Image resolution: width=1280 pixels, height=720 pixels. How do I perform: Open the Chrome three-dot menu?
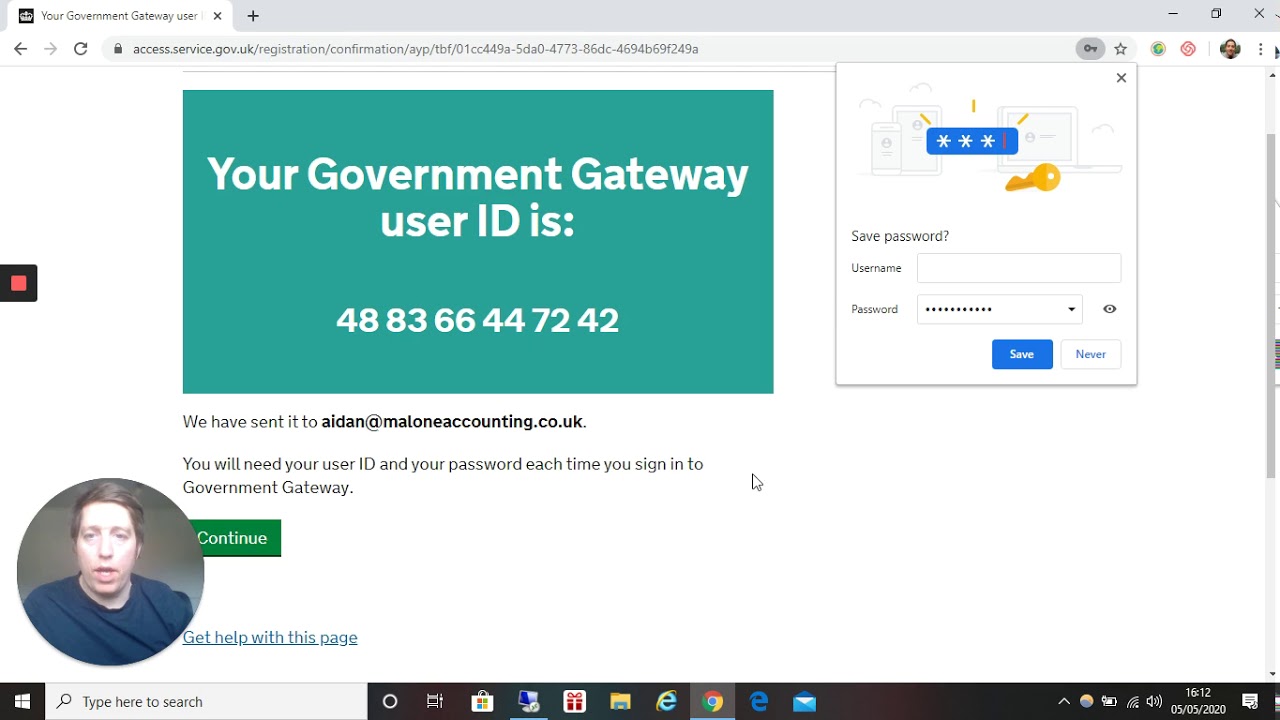[x=1260, y=48]
